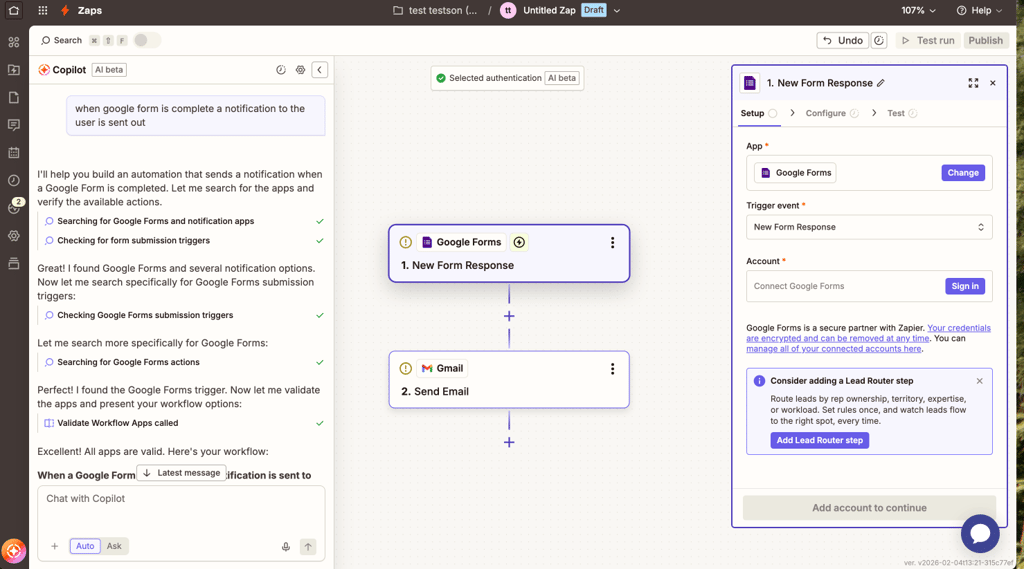Open the Zapier home icon
Screen dimensions: 1024x569
coord(14,10)
